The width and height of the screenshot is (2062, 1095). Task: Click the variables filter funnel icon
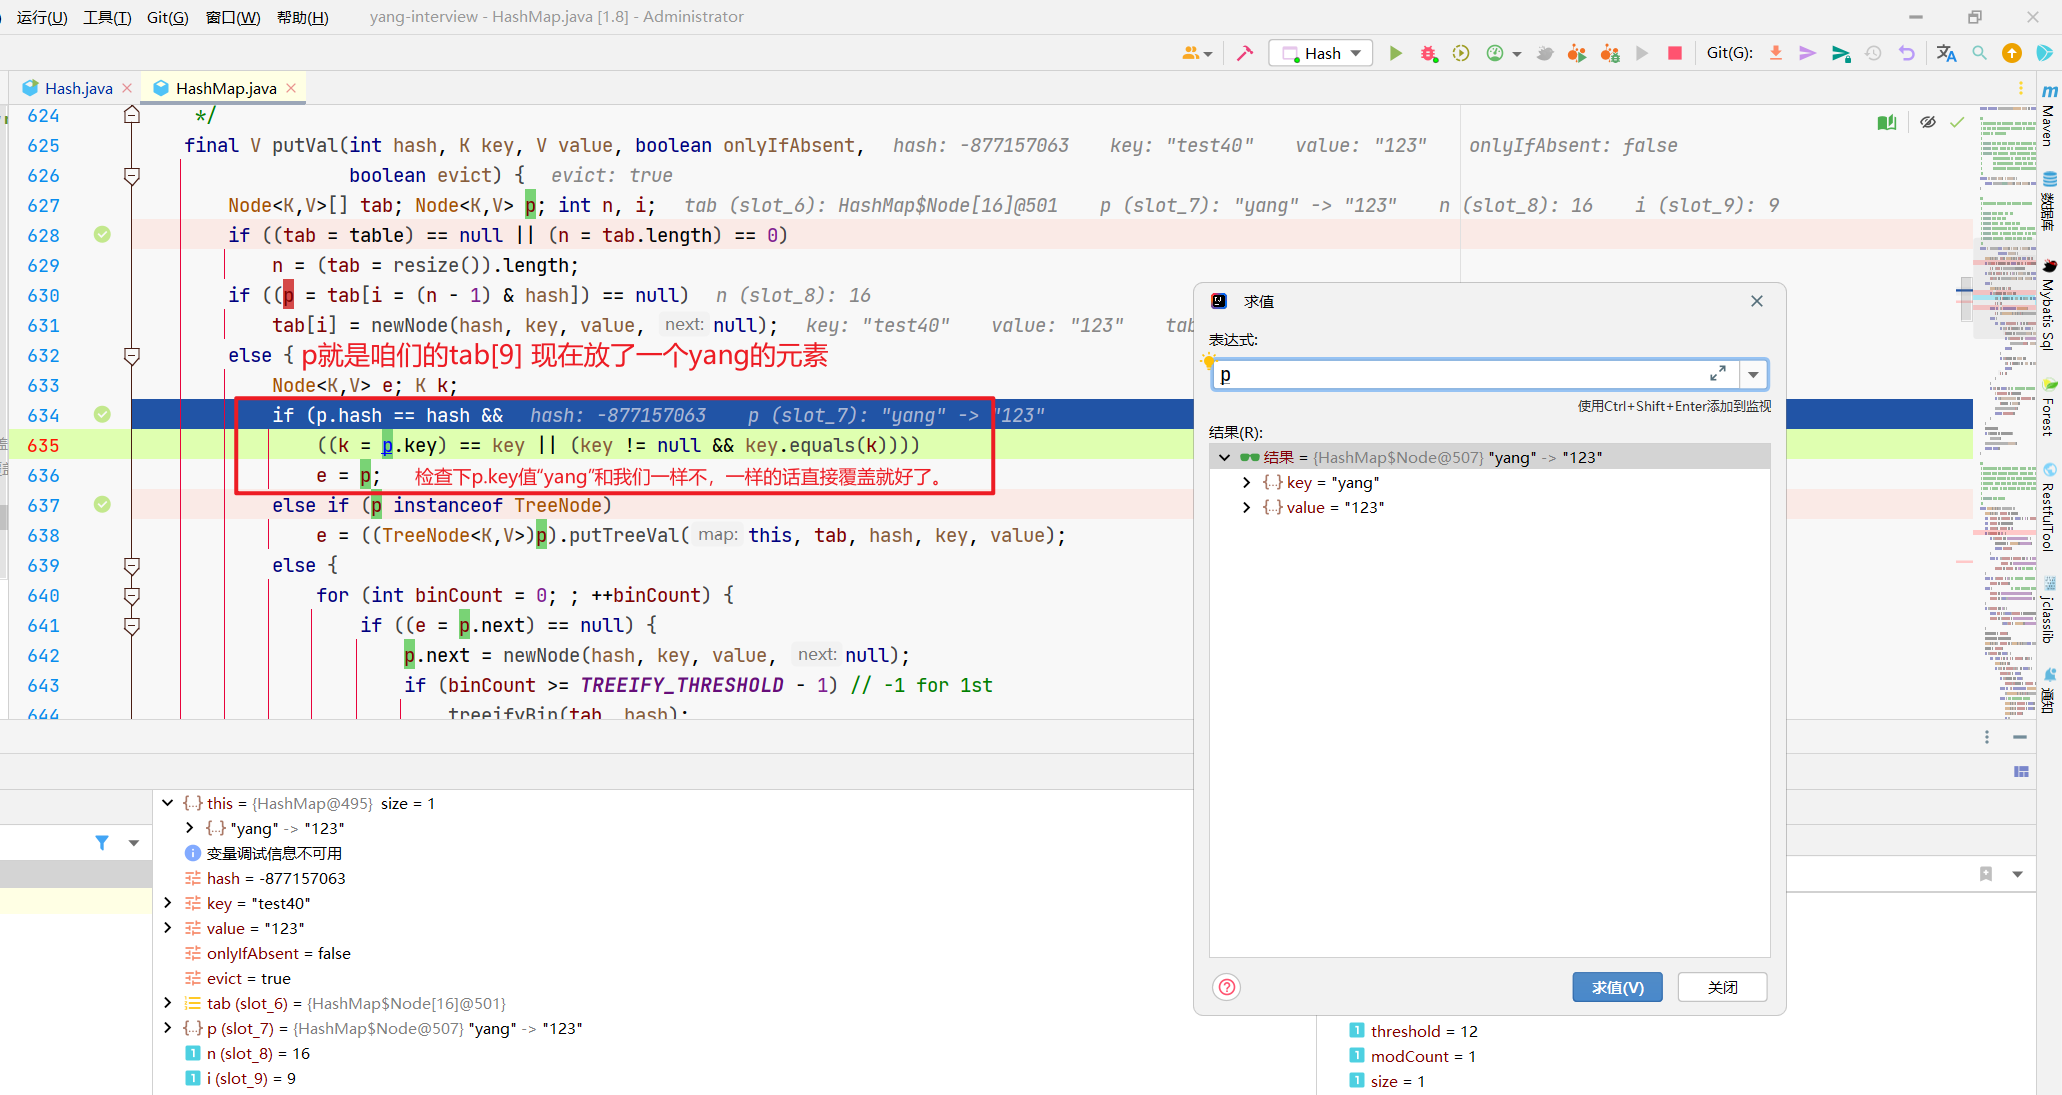coord(102,843)
